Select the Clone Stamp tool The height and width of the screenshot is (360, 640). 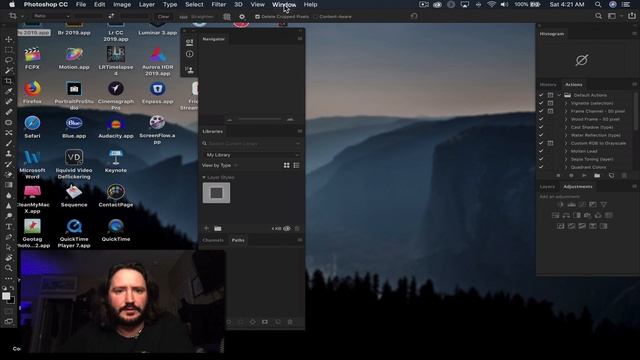coord(9,153)
